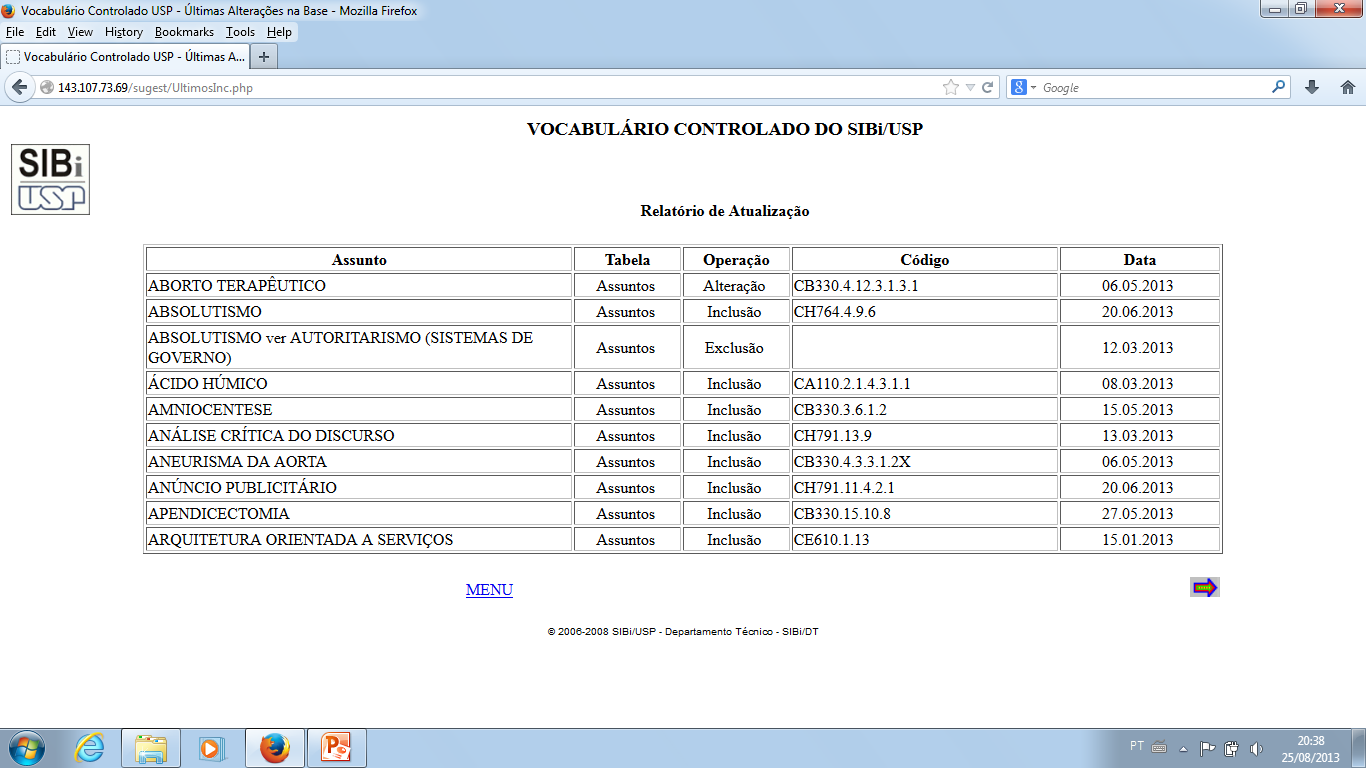Screen dimensions: 1366x768
Task: Click the Relatório de Atualização heading
Action: (725, 211)
